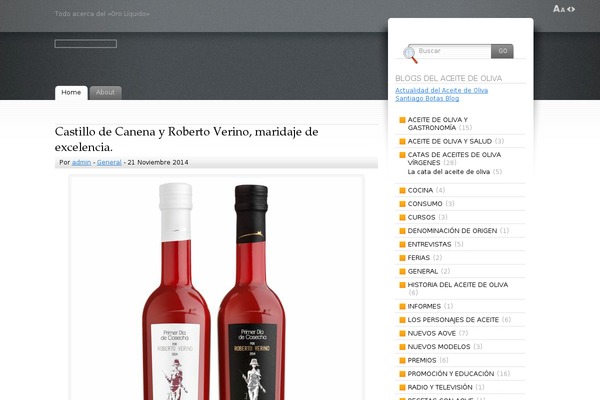Open Aceite de Oliva y Gastronomía category

click(437, 124)
